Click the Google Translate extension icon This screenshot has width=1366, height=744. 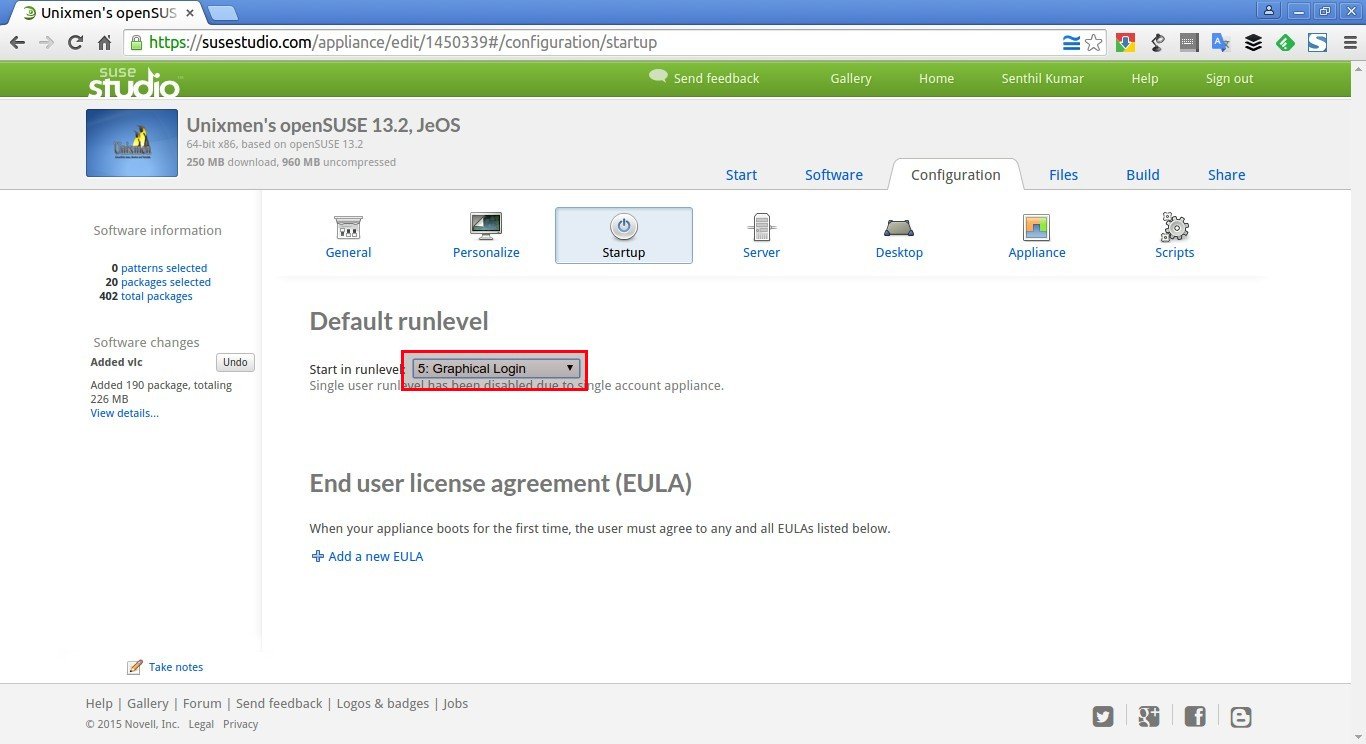click(1221, 43)
